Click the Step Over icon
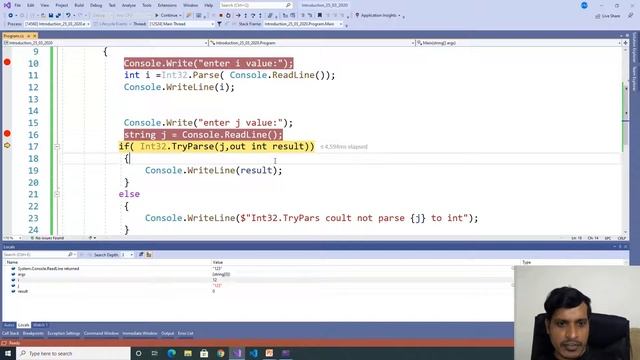The height and width of the screenshot is (360, 640). 253,16
